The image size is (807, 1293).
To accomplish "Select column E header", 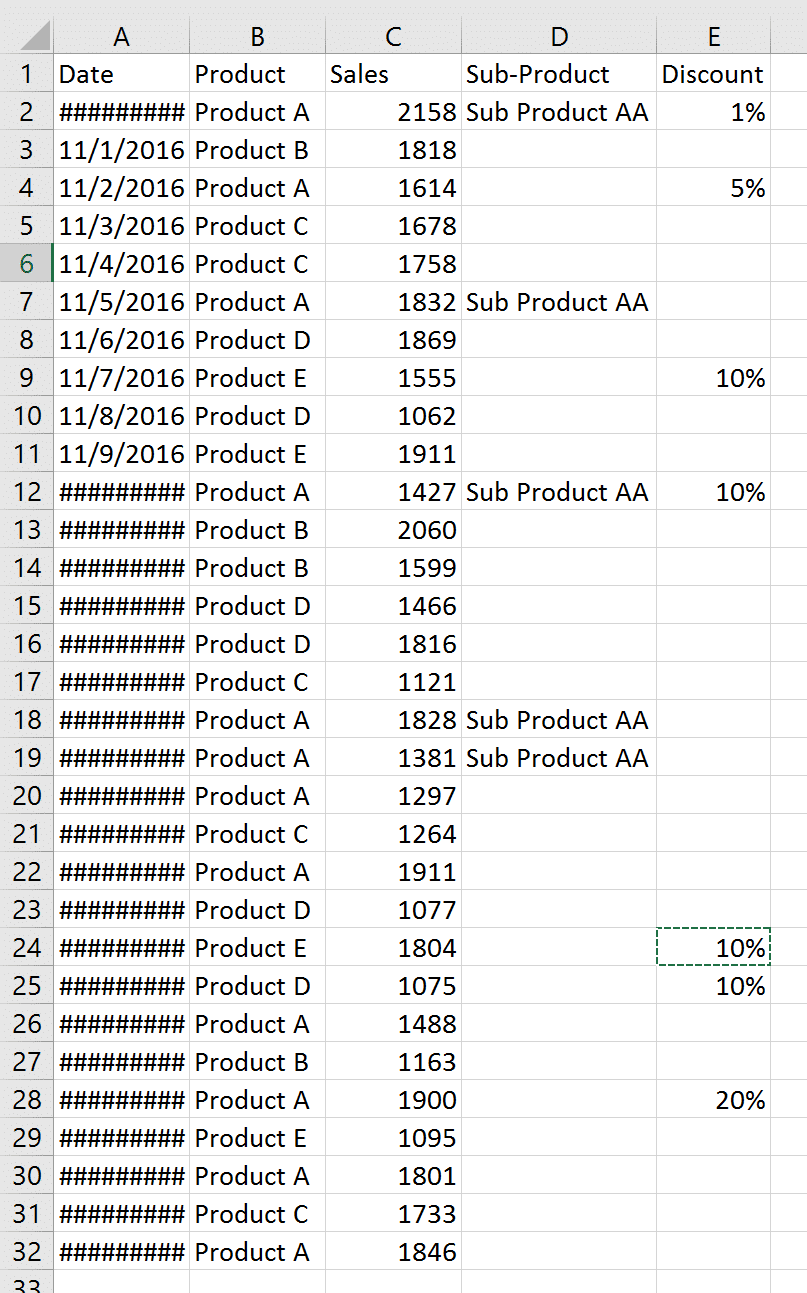I will [x=713, y=36].
